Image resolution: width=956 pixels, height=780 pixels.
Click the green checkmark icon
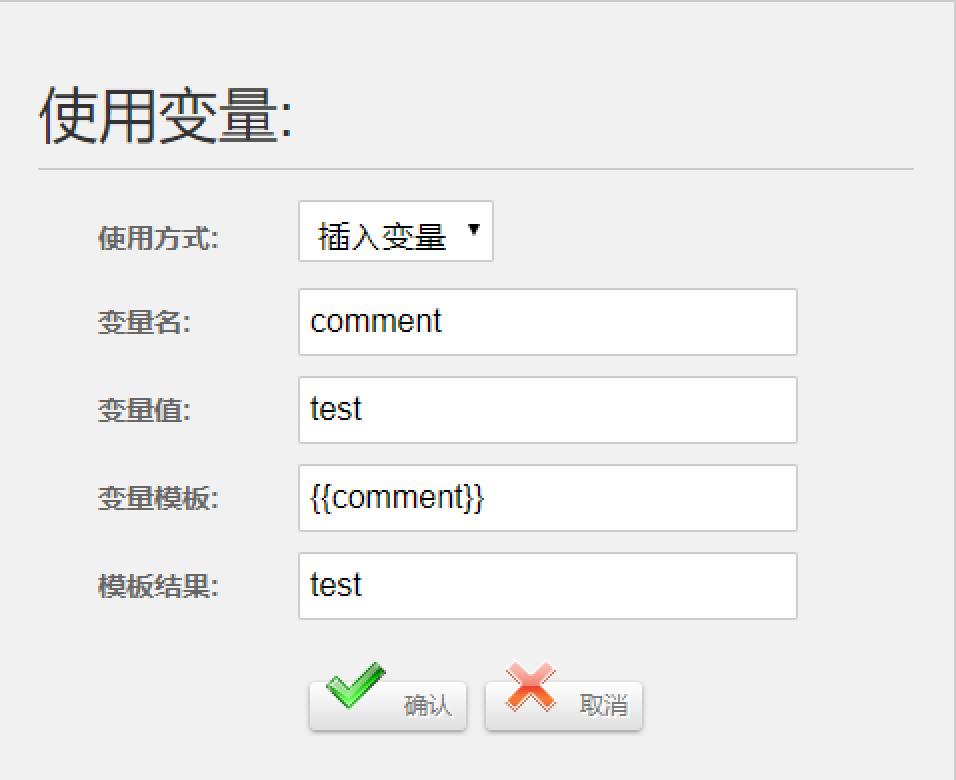355,685
